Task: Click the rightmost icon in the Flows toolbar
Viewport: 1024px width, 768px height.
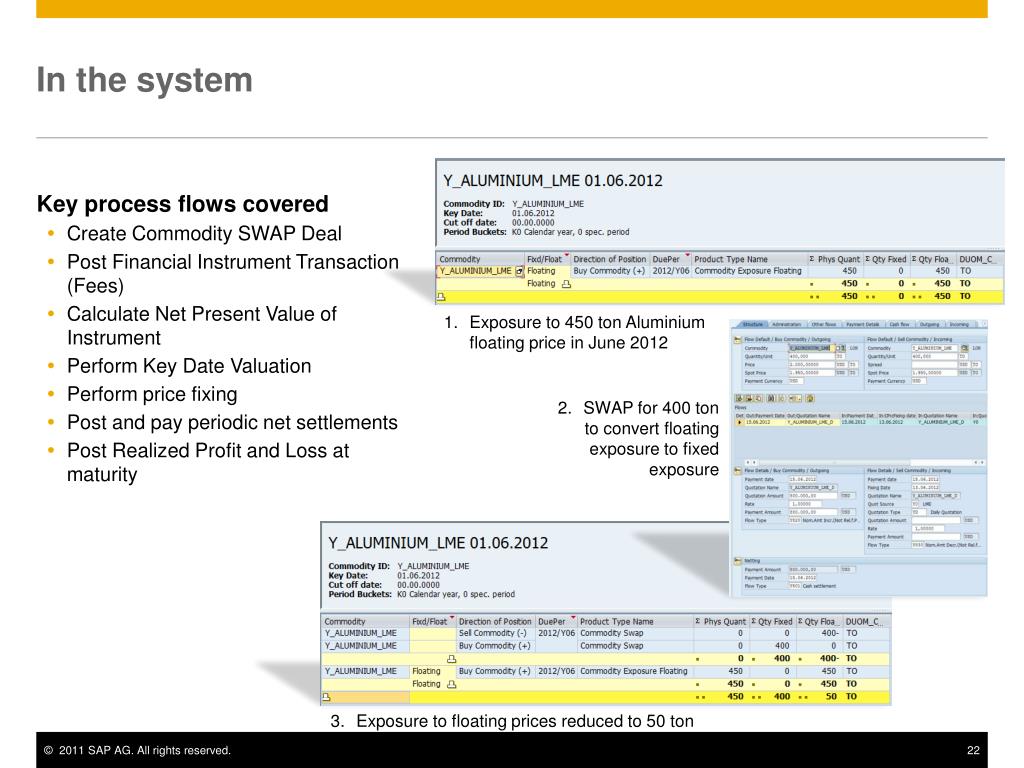Action: [x=810, y=398]
